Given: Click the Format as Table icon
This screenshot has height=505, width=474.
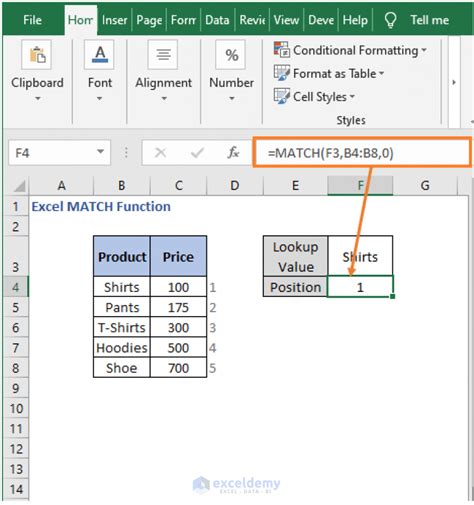Looking at the screenshot, I should [282, 73].
